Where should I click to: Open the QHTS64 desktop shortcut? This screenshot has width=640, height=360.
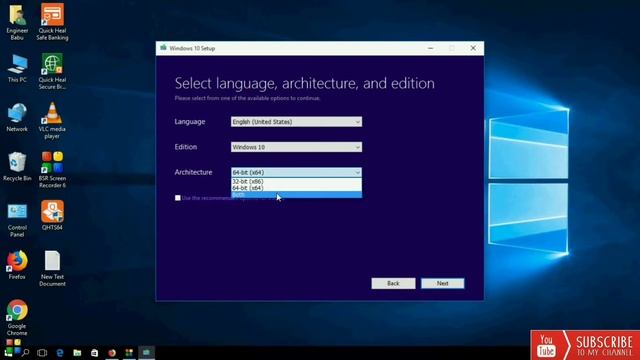pyautogui.click(x=52, y=216)
